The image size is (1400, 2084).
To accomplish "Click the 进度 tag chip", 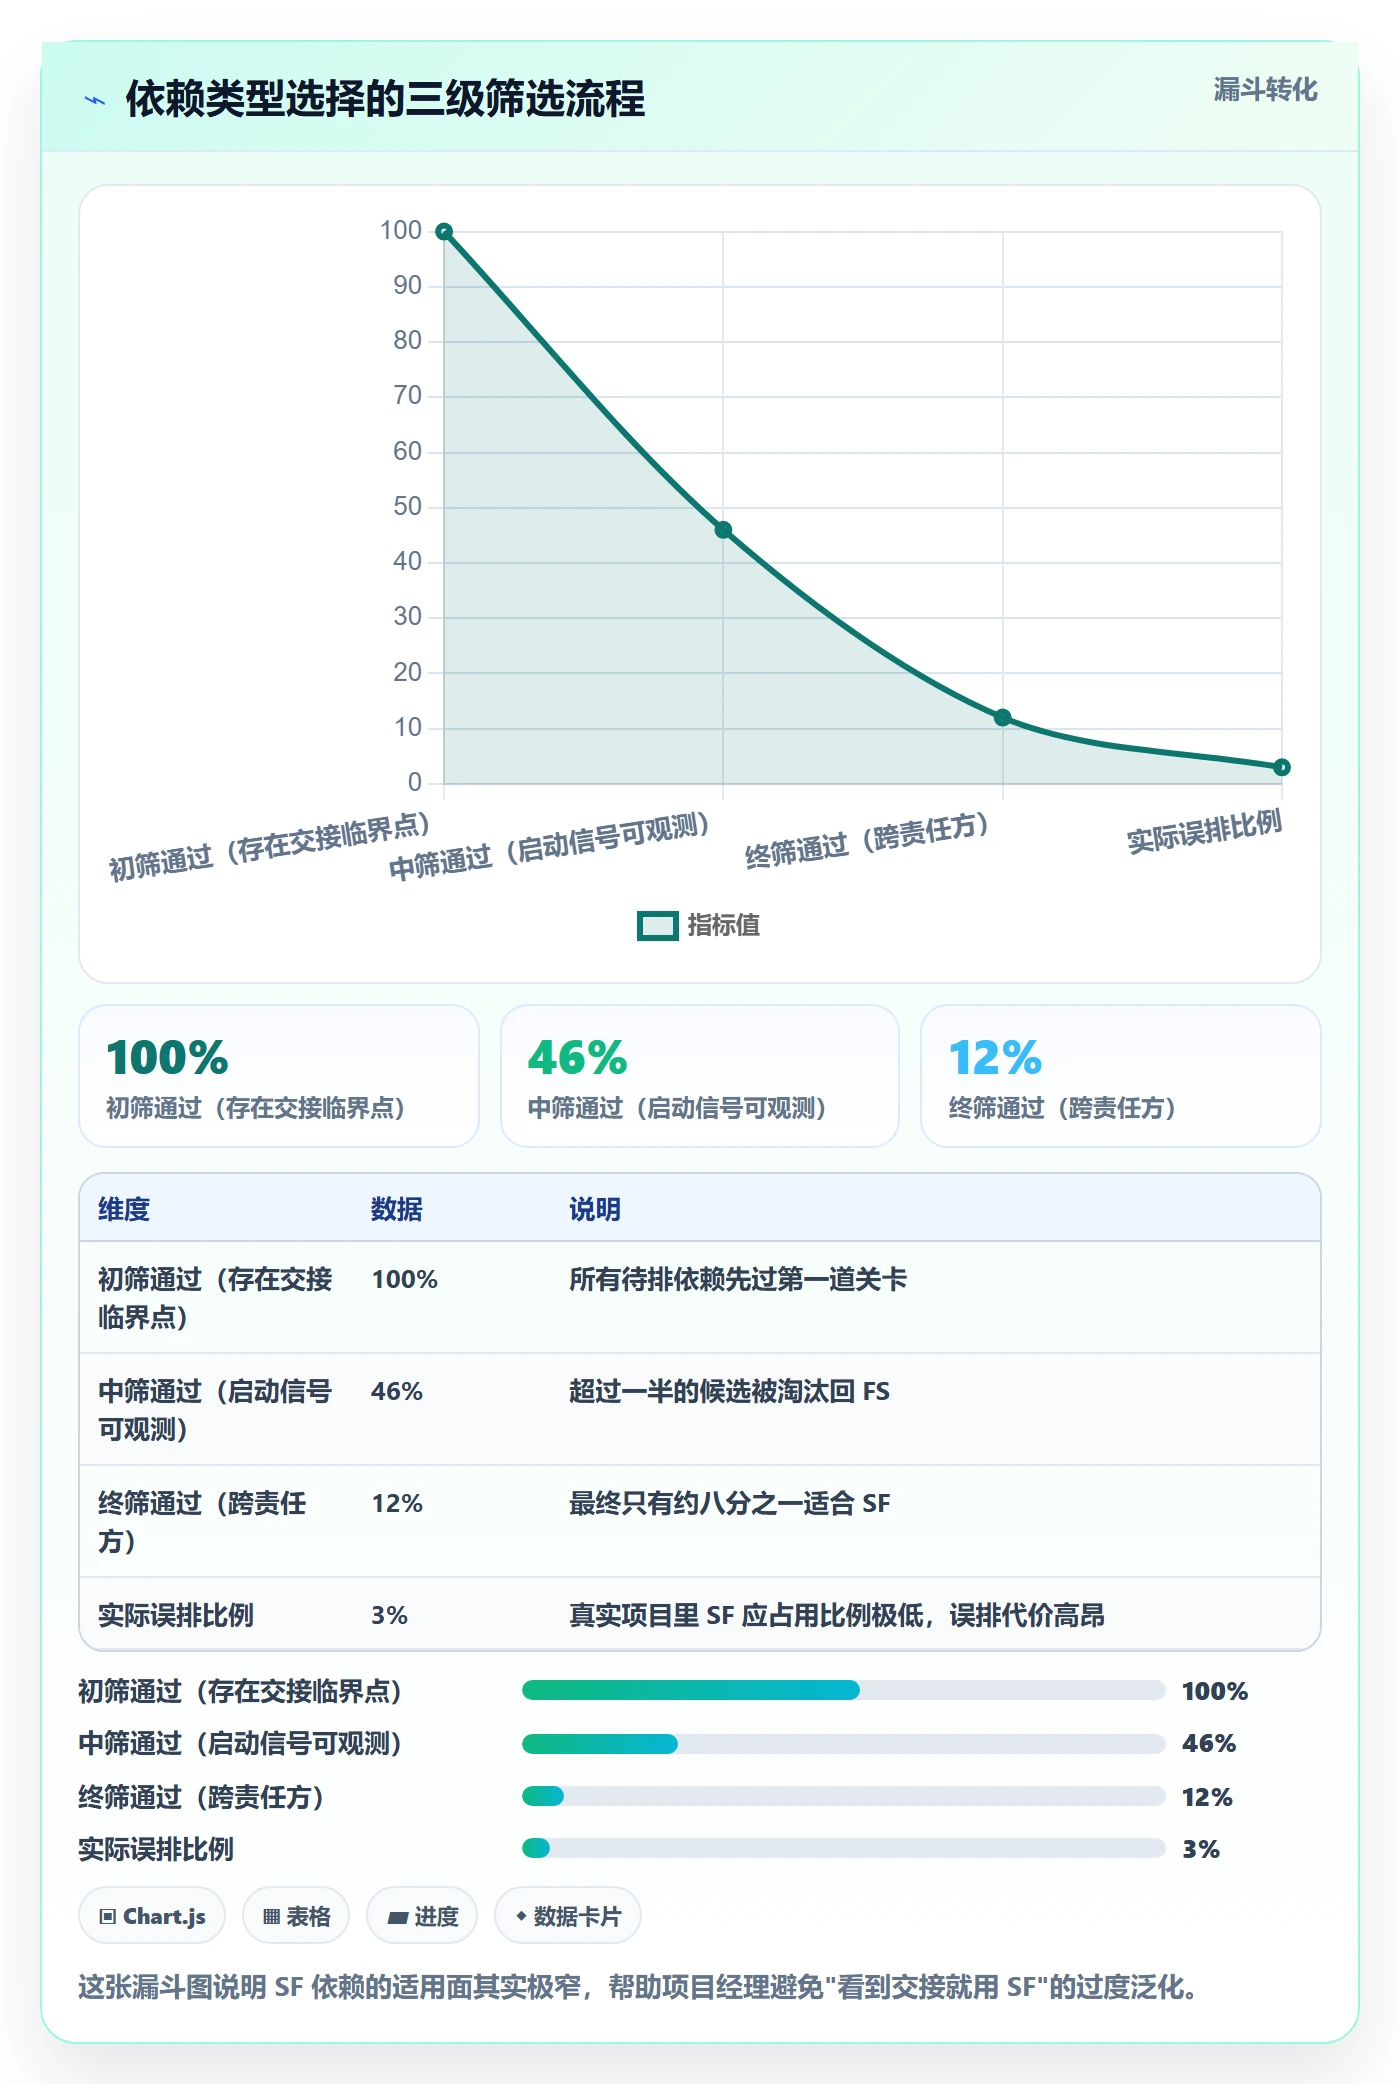I will (x=422, y=1916).
